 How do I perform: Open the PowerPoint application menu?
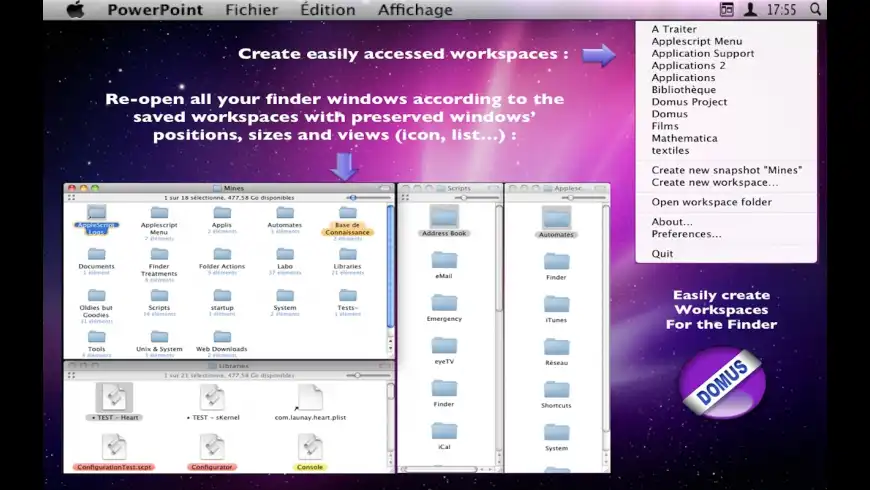point(155,9)
